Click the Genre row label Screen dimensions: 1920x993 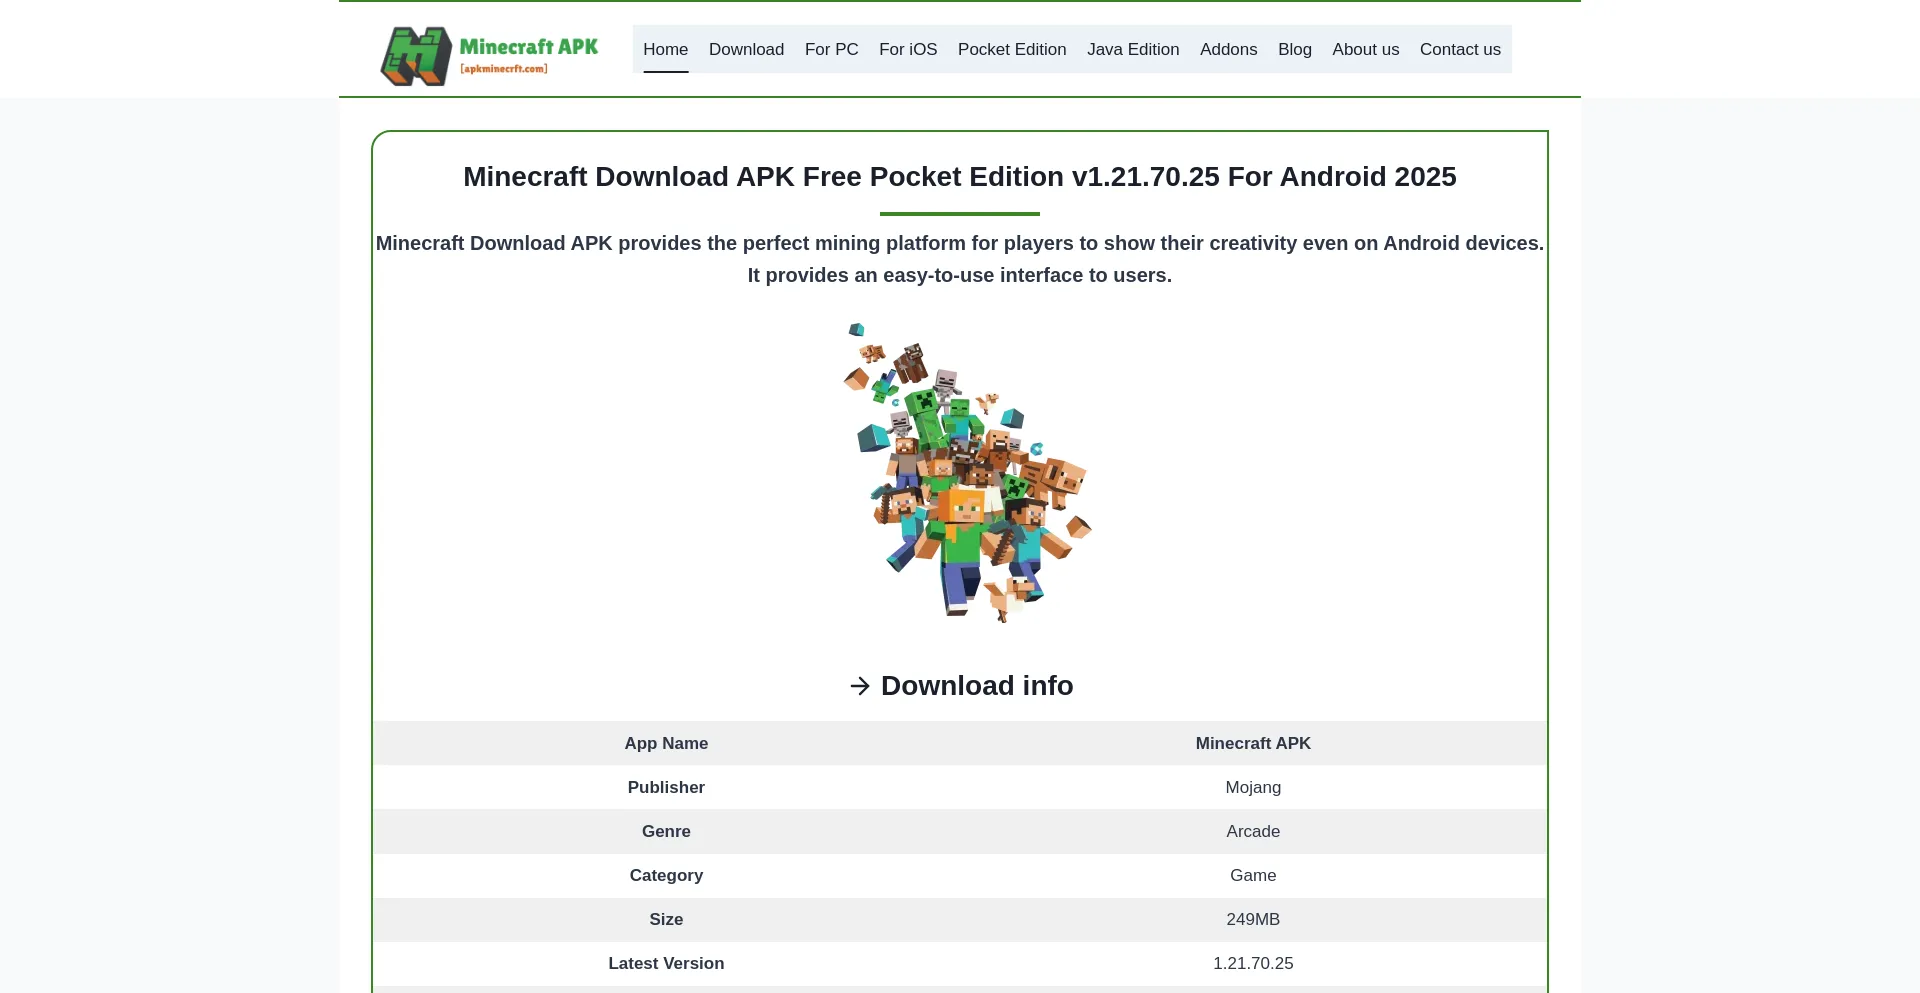pos(666,831)
